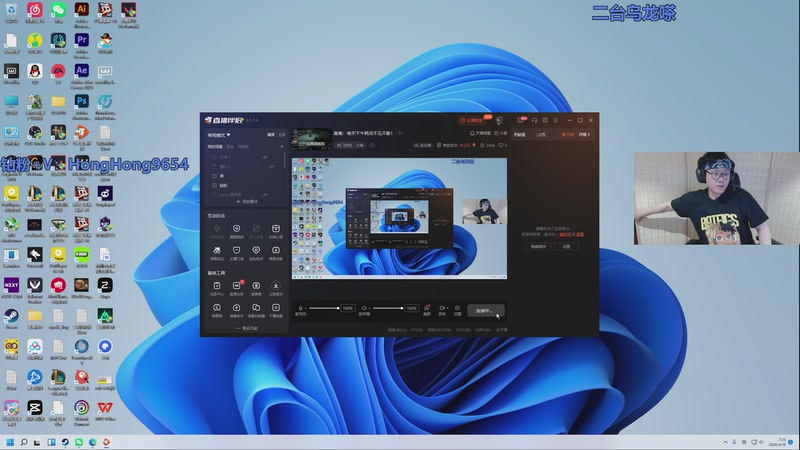
Task: Expand 更多功能 more functions at panel bottom
Action: click(246, 328)
